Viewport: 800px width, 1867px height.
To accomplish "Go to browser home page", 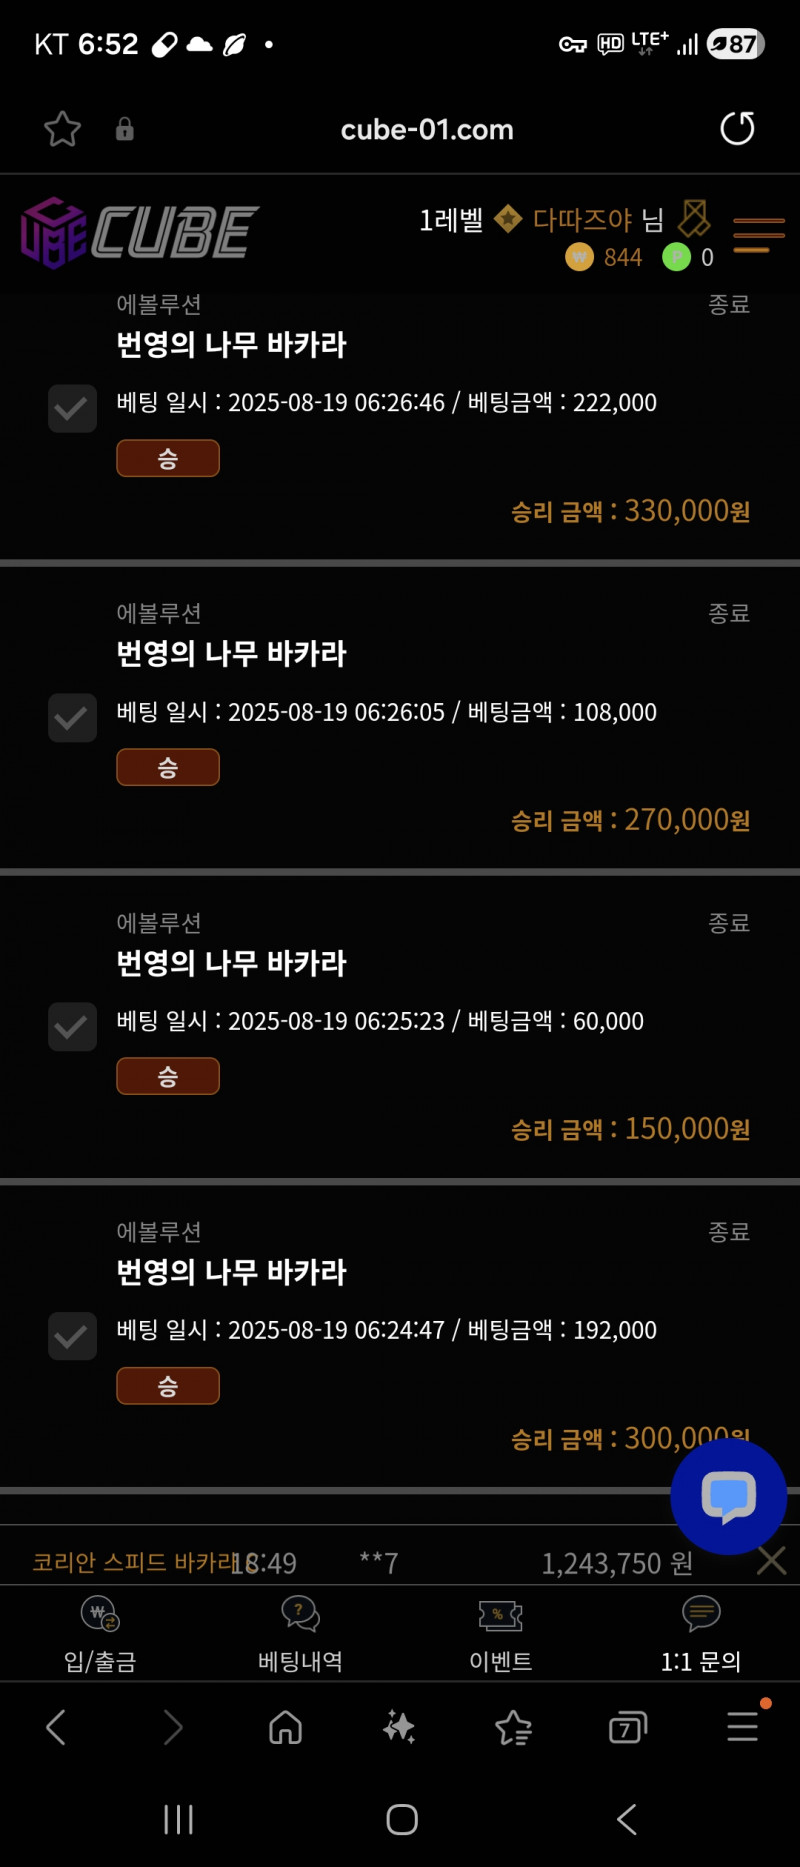I will [286, 1726].
